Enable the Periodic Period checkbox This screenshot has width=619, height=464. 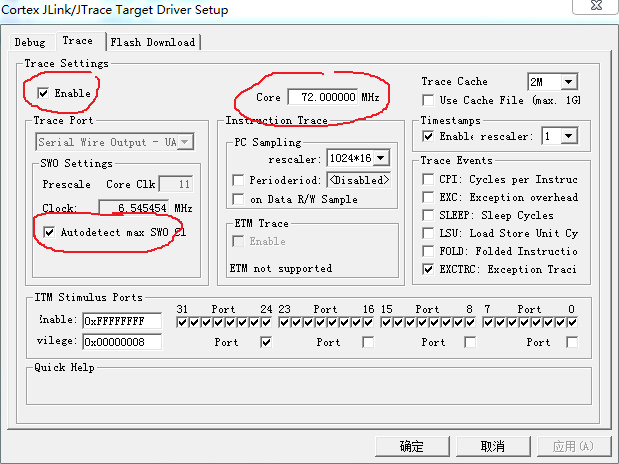(x=238, y=180)
